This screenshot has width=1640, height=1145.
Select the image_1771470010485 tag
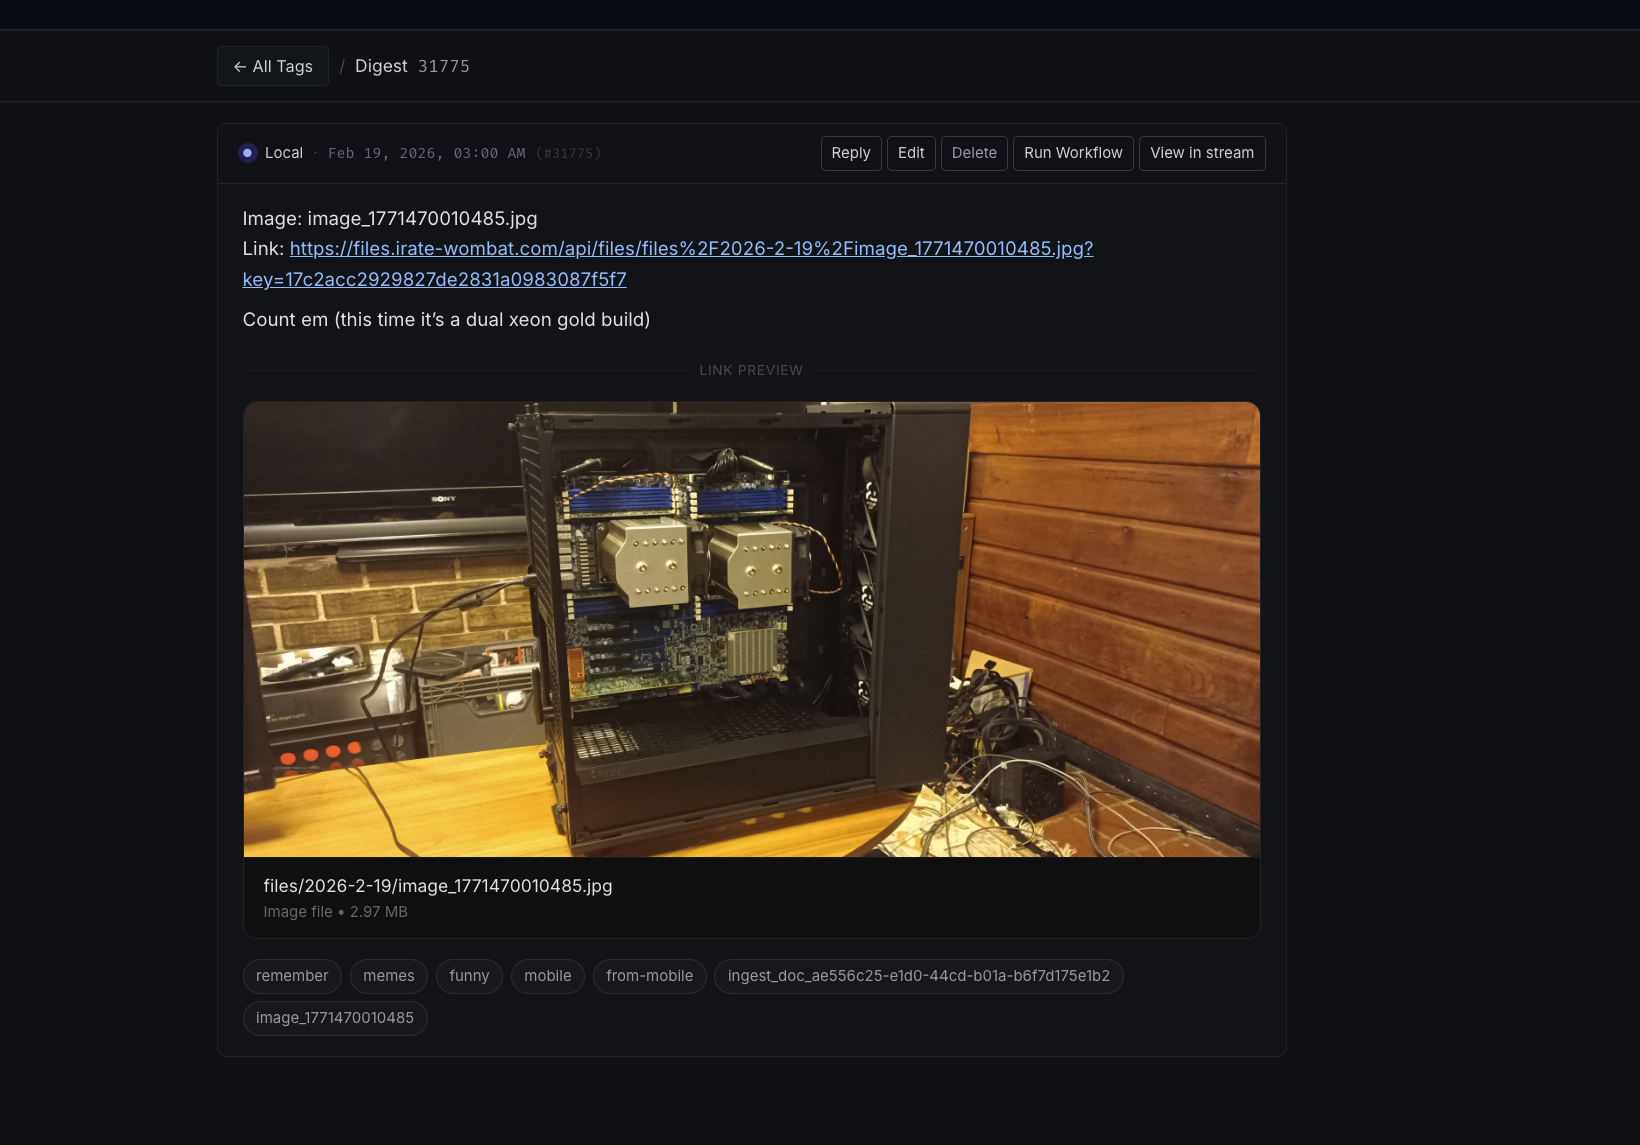[334, 1018]
